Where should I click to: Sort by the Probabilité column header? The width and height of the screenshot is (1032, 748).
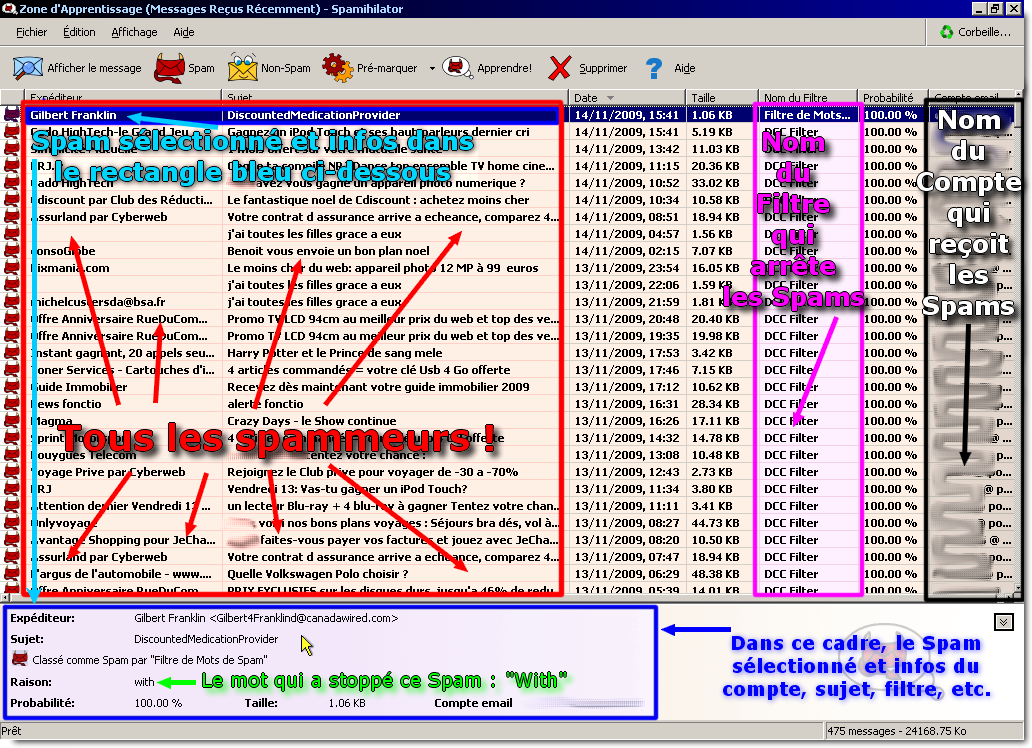[x=892, y=97]
